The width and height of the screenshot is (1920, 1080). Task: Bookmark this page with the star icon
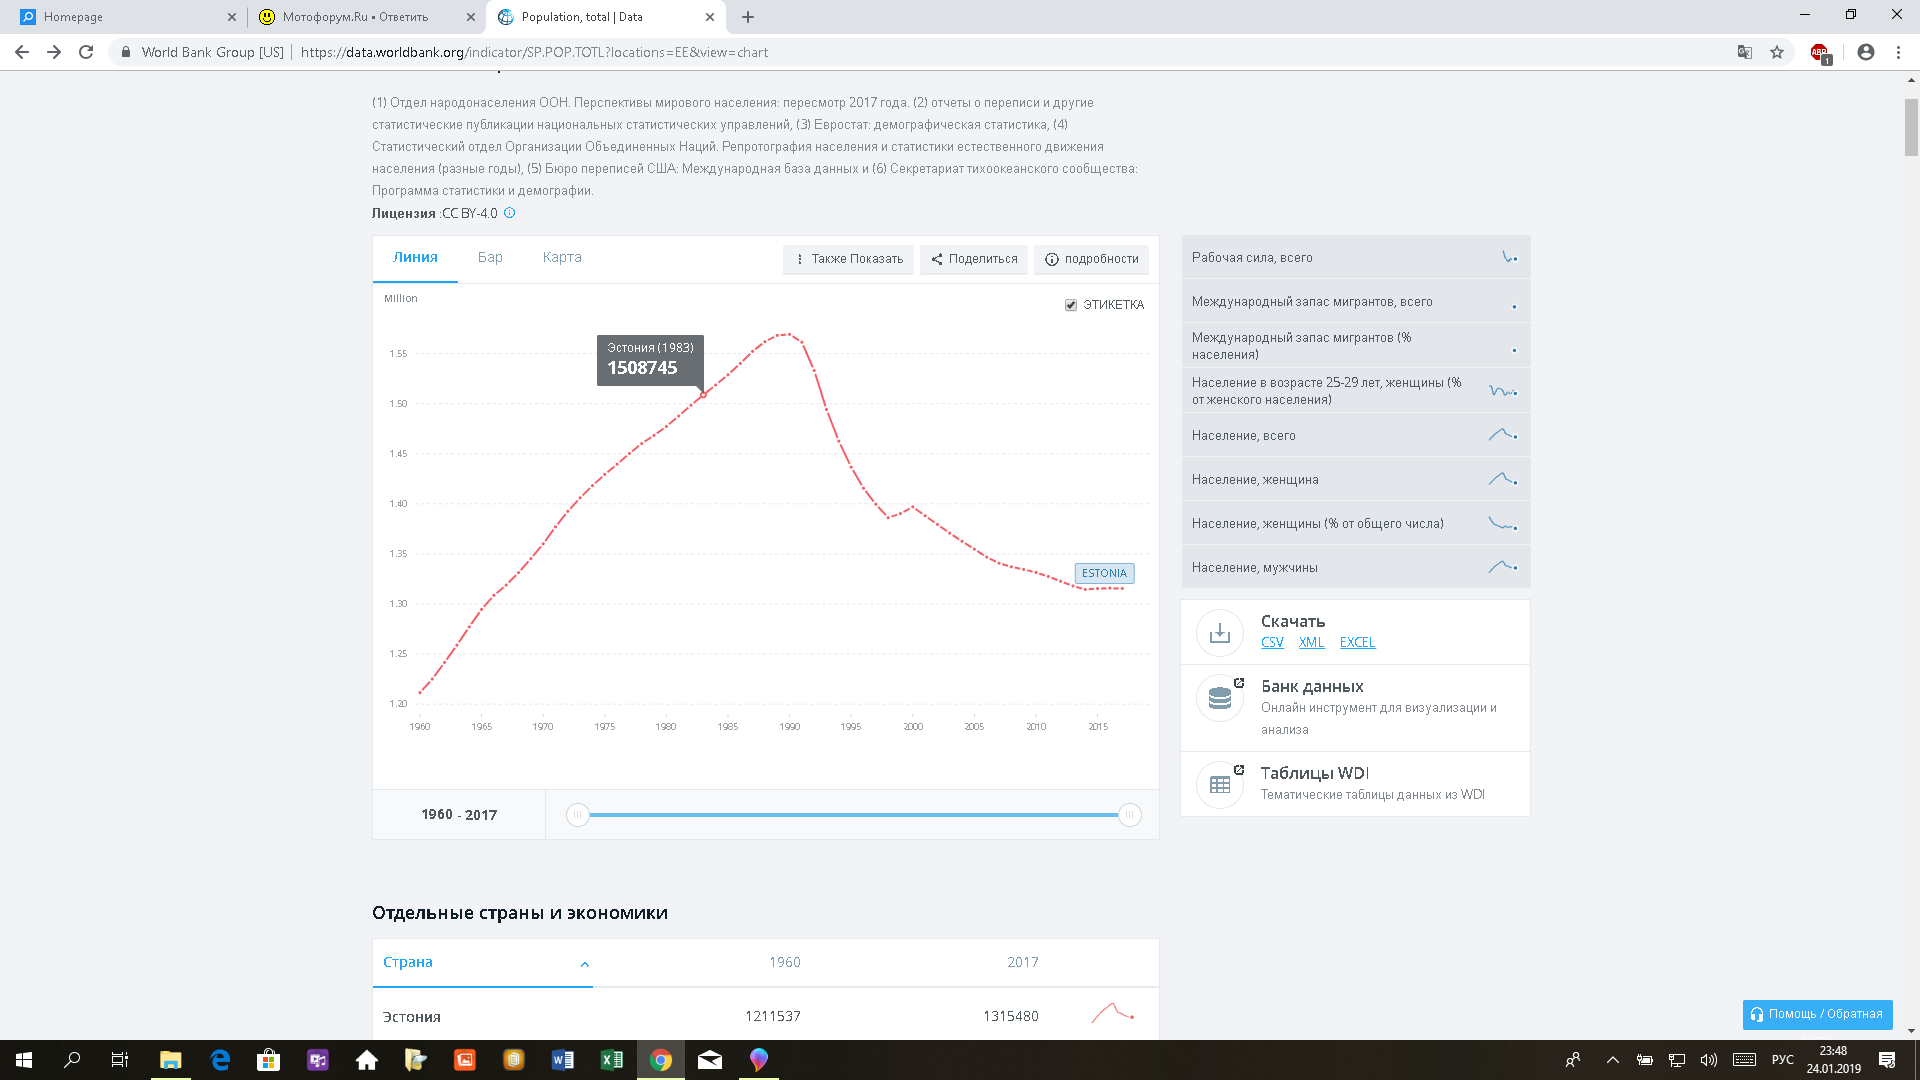click(1777, 52)
